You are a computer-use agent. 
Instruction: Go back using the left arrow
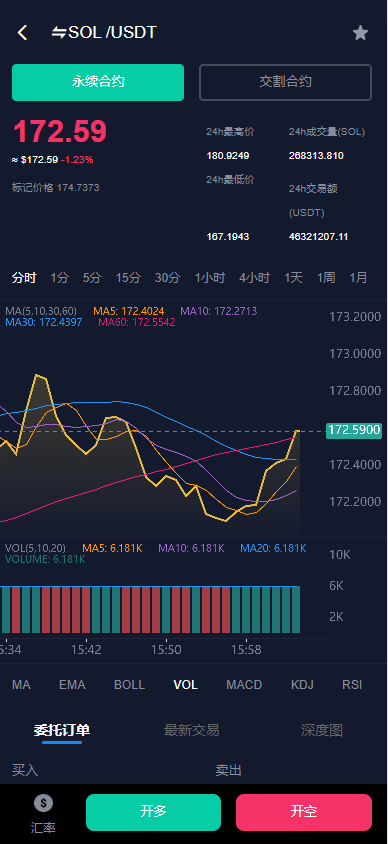pyautogui.click(x=22, y=33)
